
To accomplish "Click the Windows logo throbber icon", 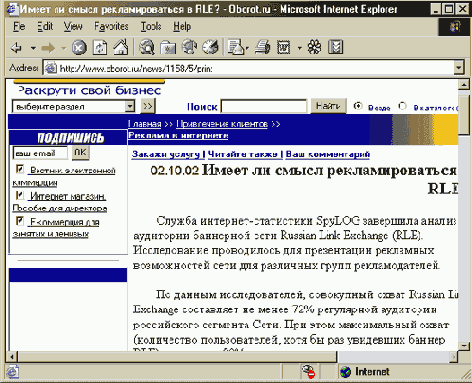I will 455,27.
